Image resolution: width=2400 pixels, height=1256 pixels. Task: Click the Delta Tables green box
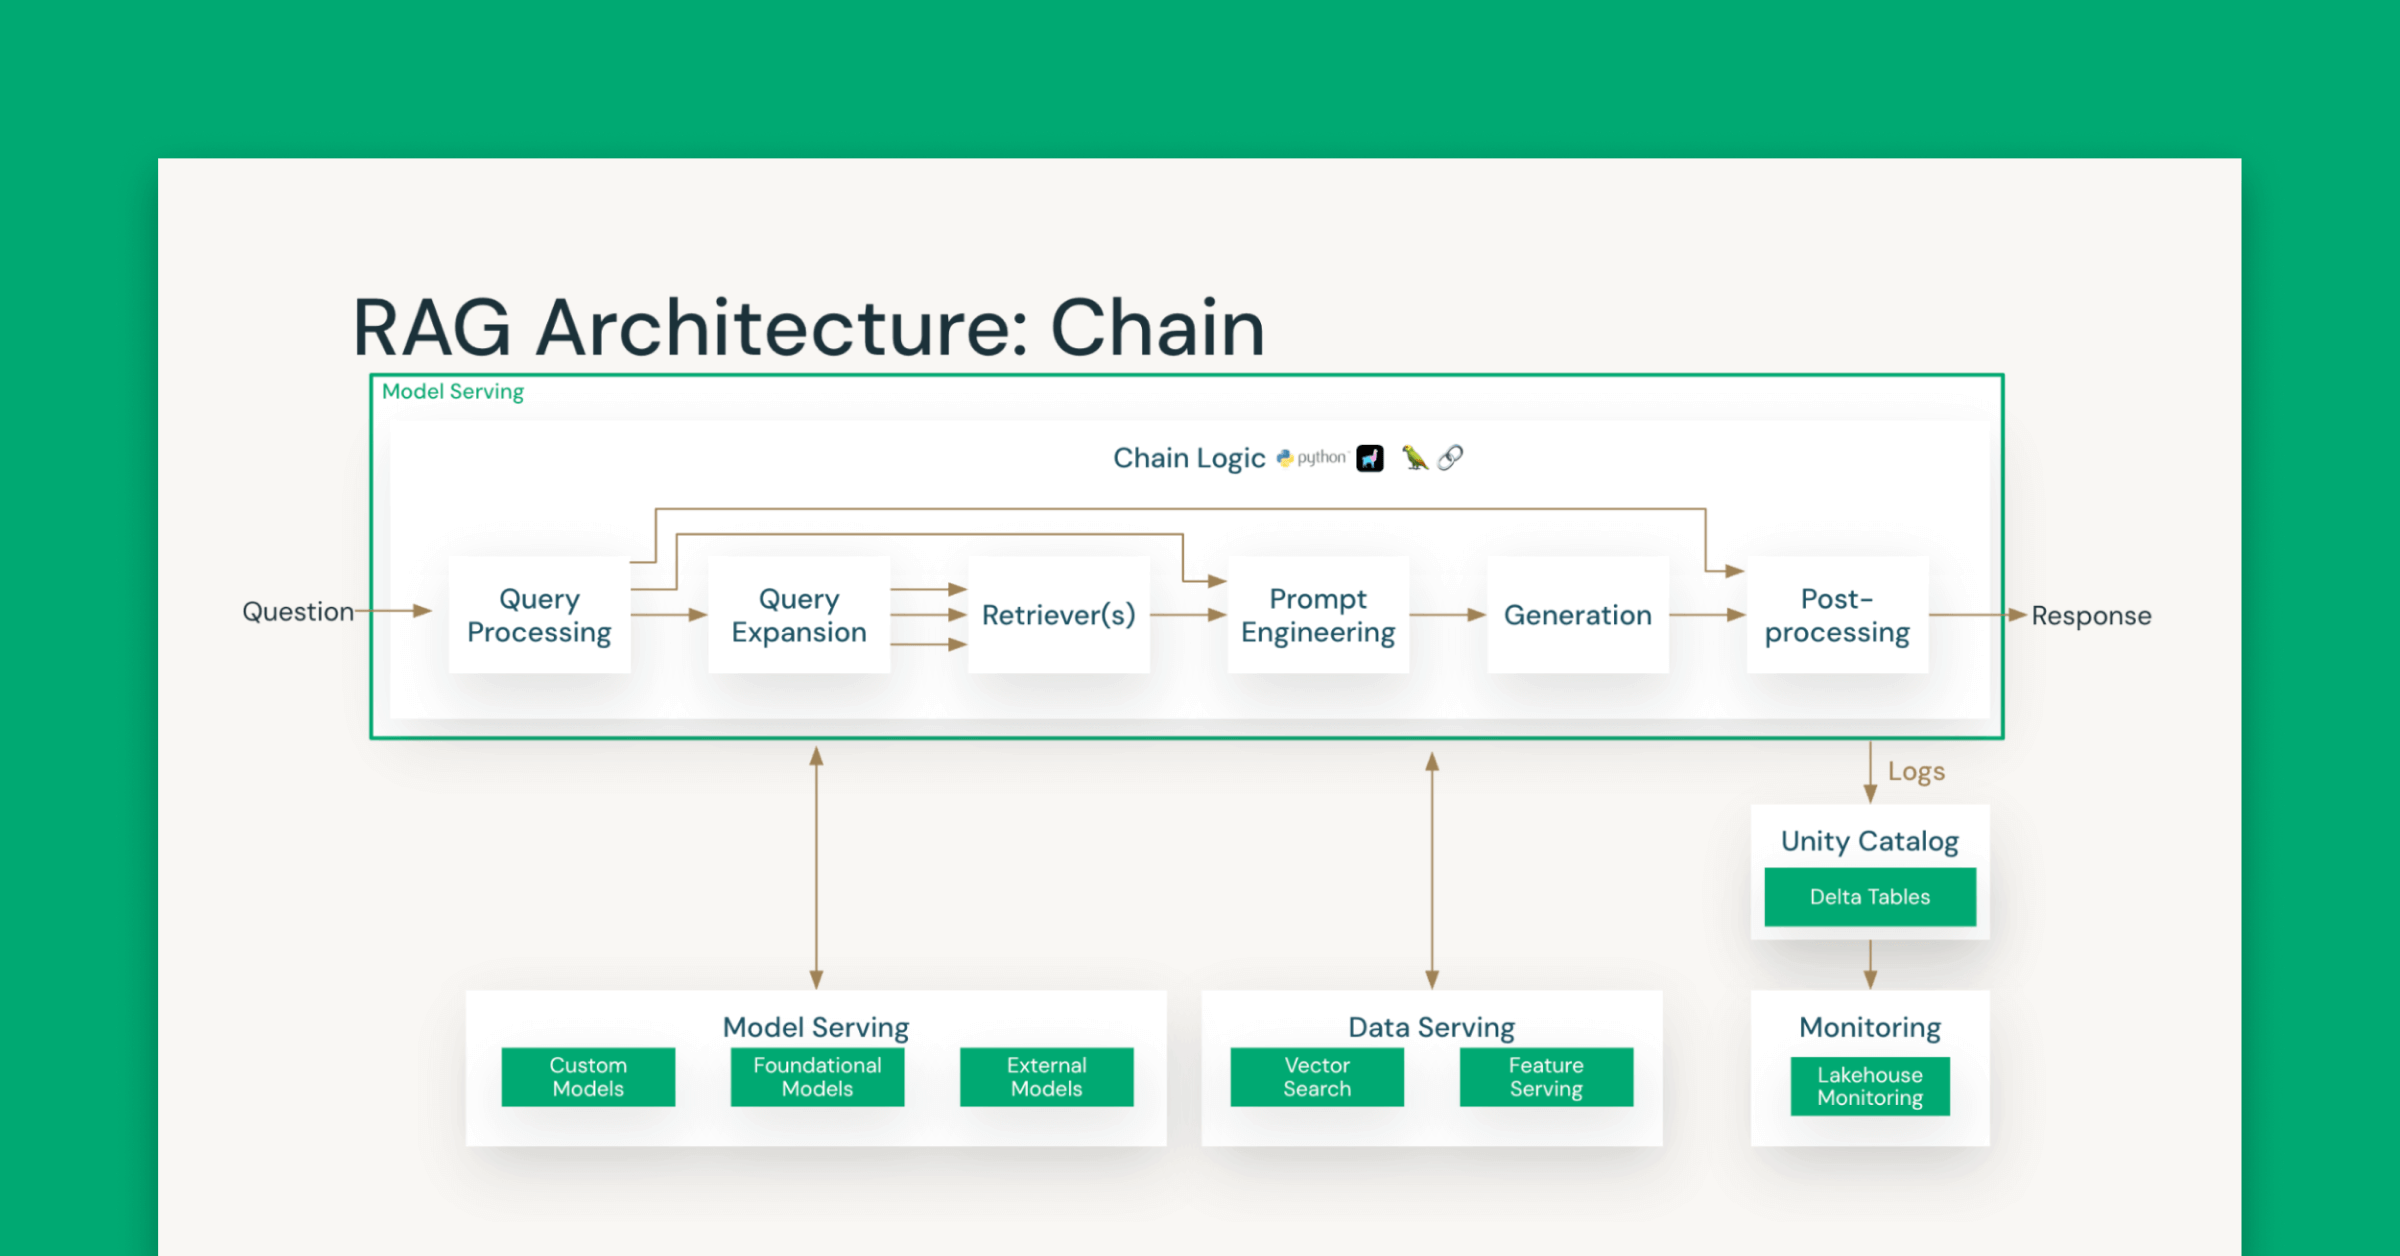tap(1870, 897)
